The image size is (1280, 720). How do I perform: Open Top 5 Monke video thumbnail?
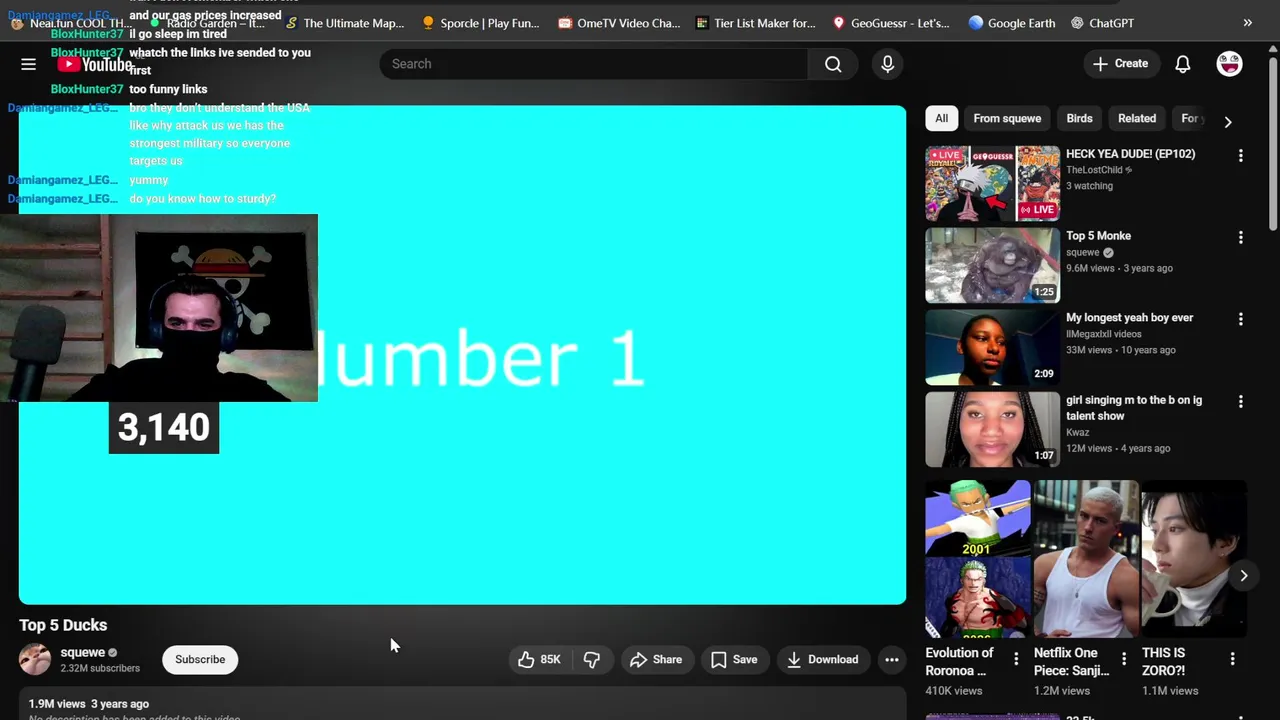coord(992,266)
